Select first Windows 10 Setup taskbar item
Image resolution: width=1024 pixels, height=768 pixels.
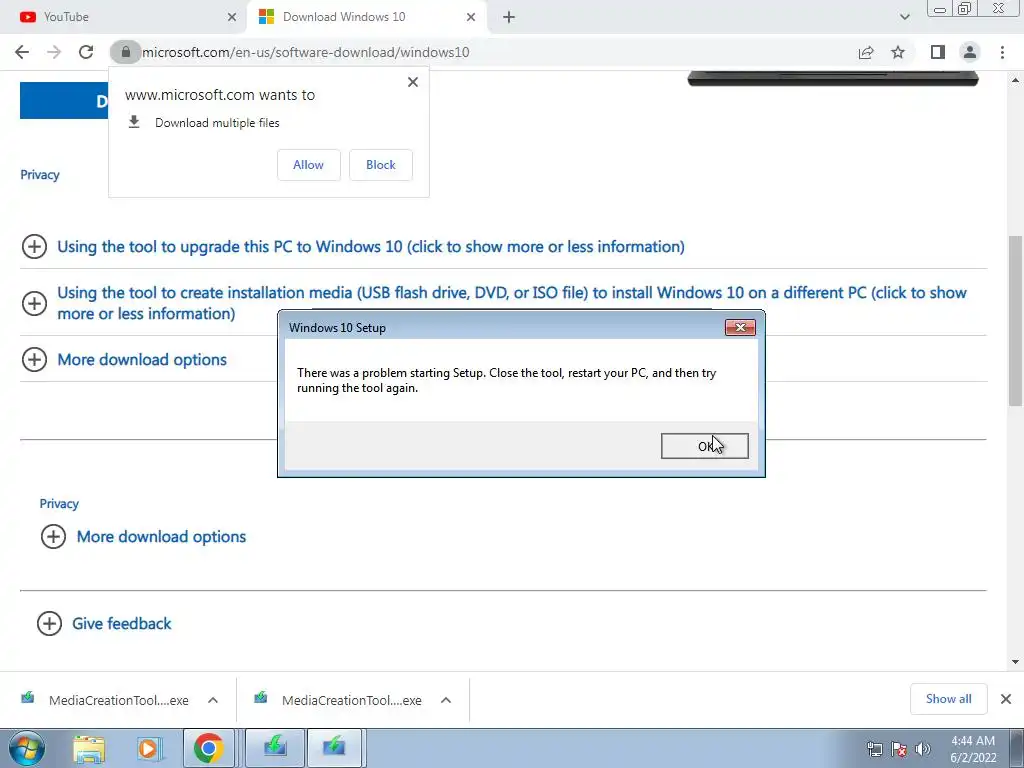[x=275, y=748]
